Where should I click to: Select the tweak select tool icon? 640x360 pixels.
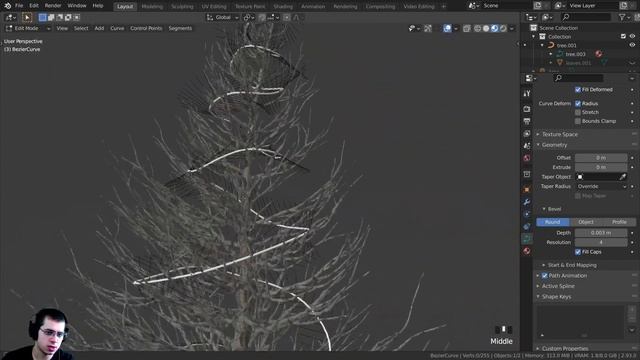point(27,18)
